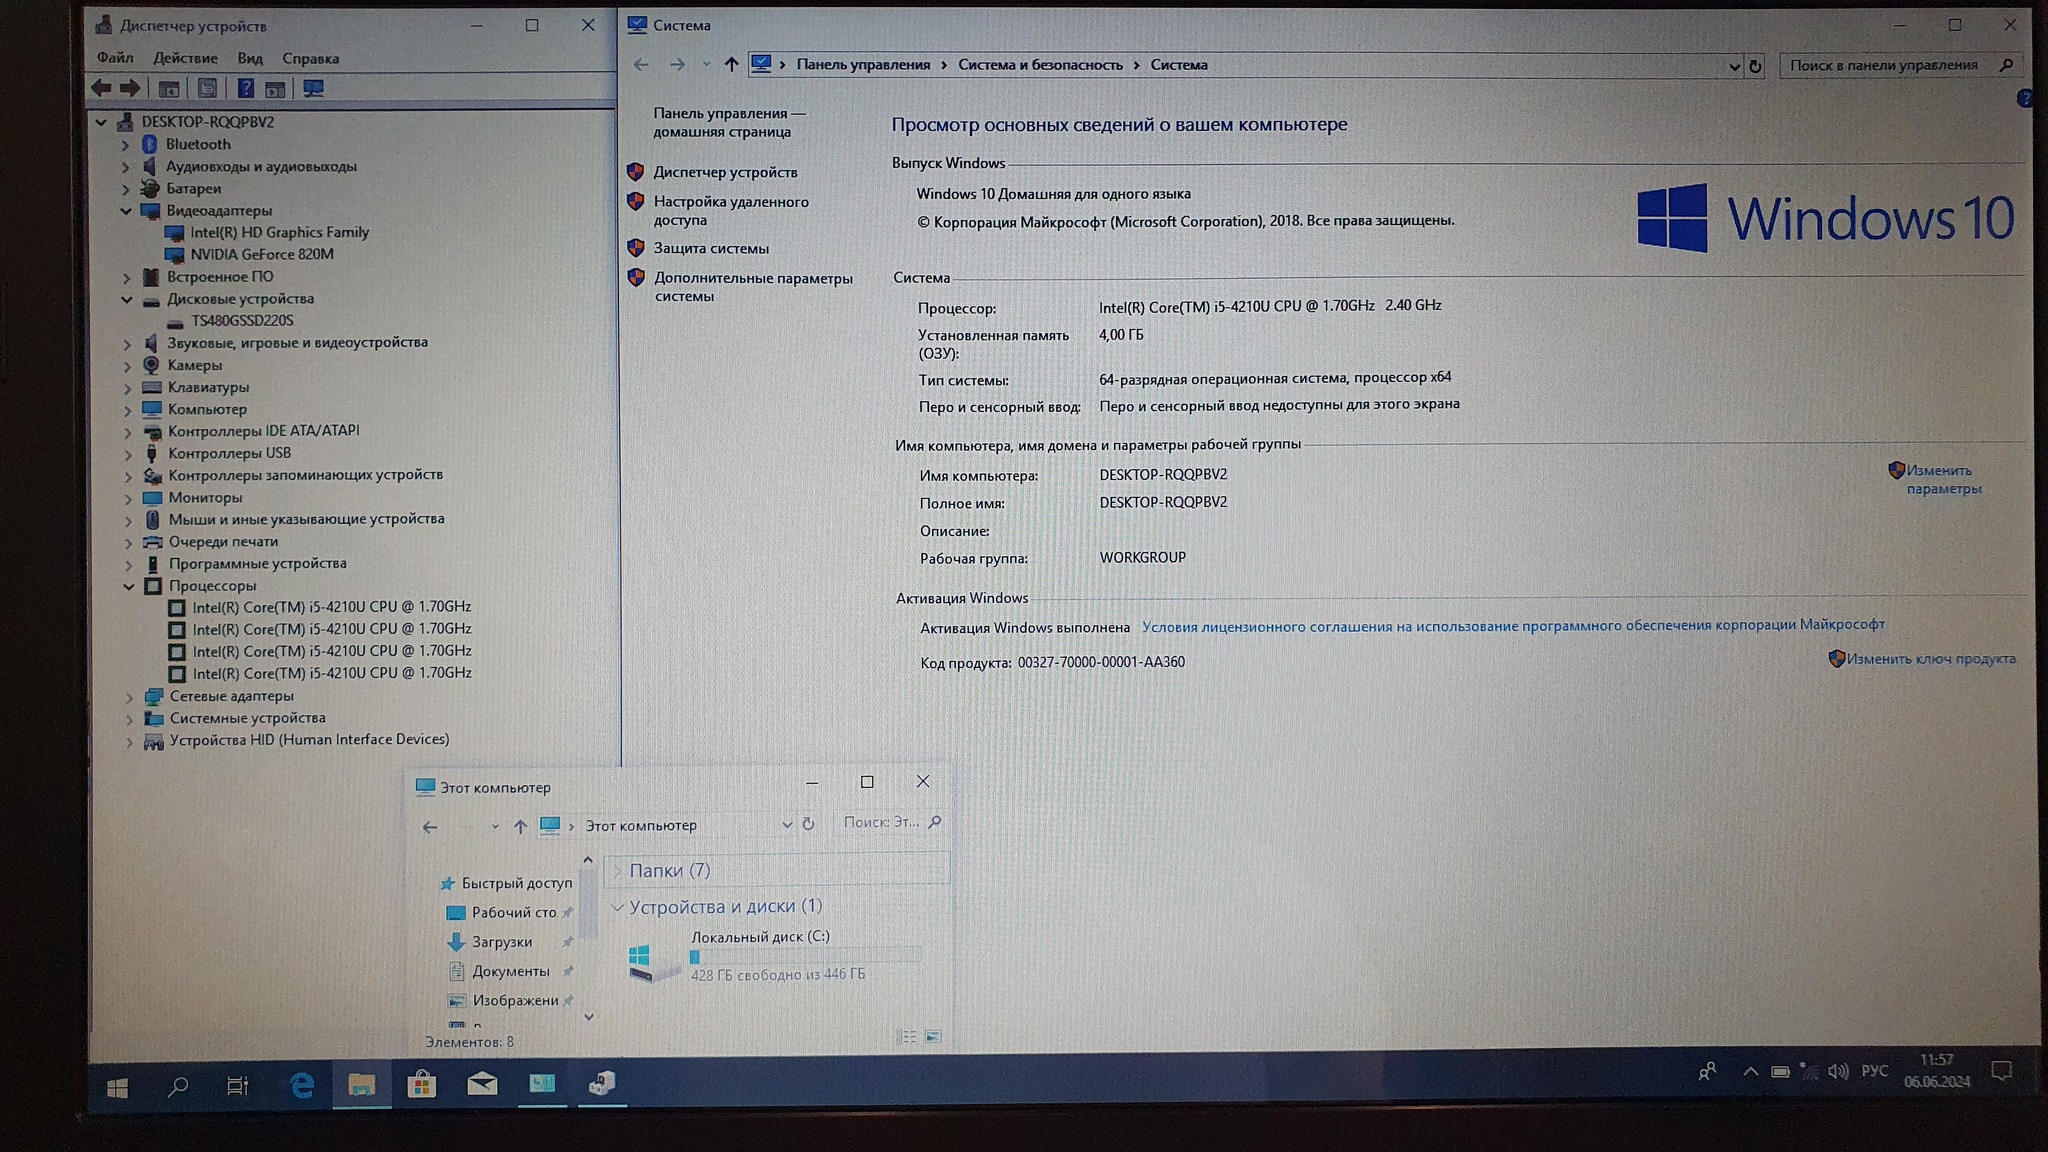The height and width of the screenshot is (1152, 2048).
Task: Click the Change product key link
Action: [1930, 659]
